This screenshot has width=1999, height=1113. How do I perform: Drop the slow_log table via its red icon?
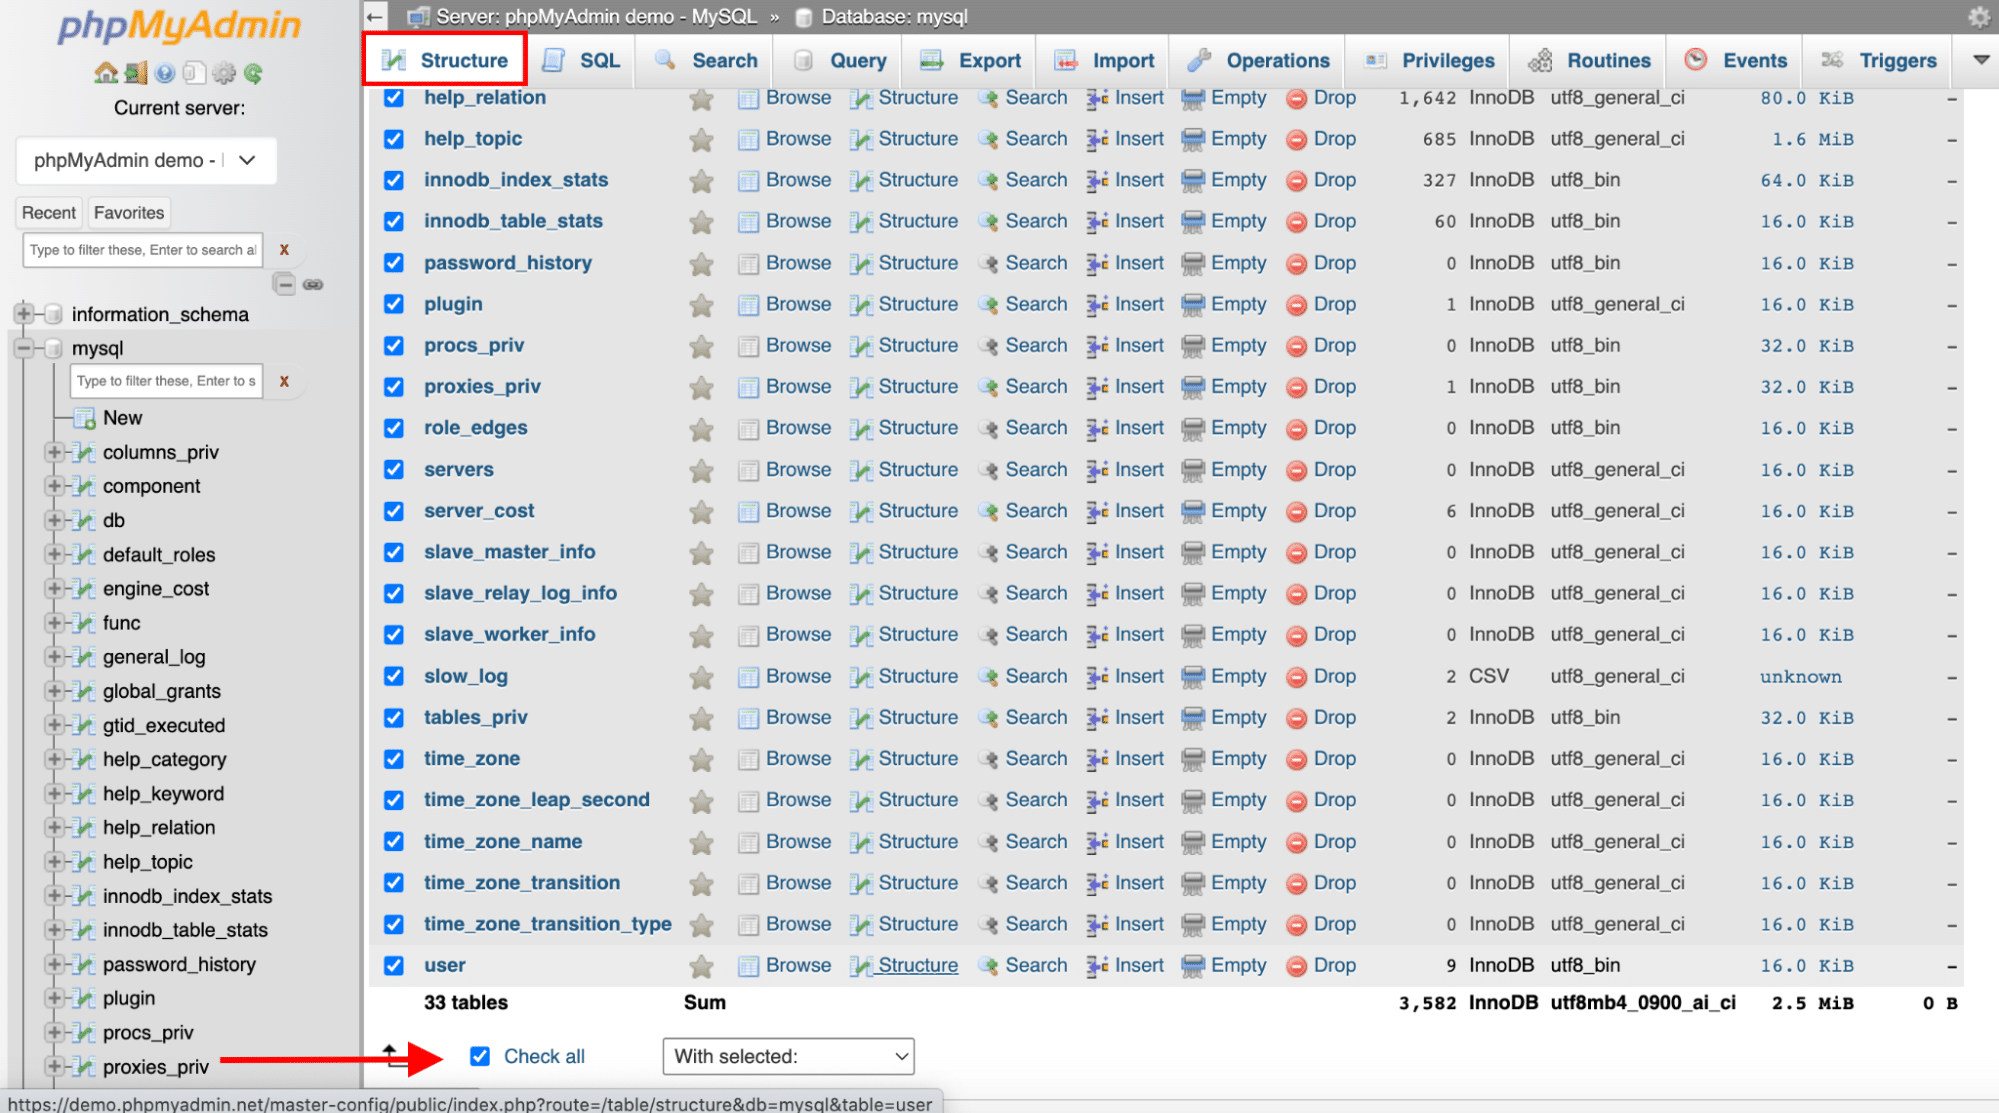click(x=1296, y=676)
